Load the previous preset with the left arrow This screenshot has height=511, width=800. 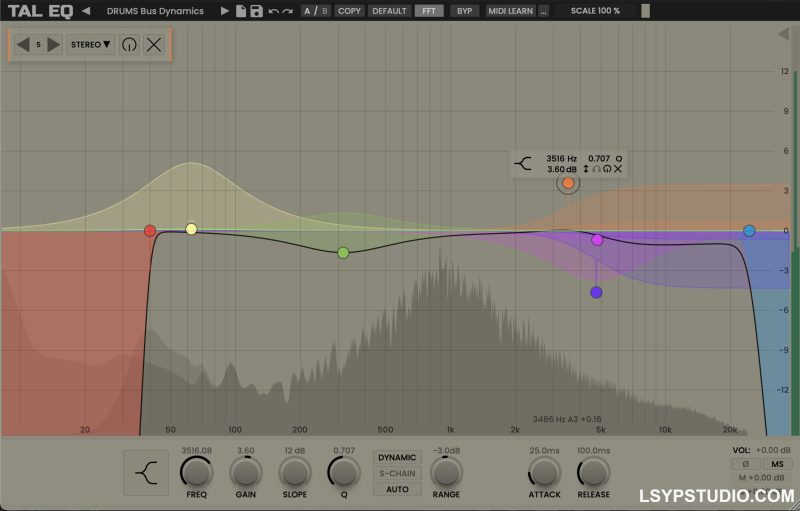pos(86,11)
